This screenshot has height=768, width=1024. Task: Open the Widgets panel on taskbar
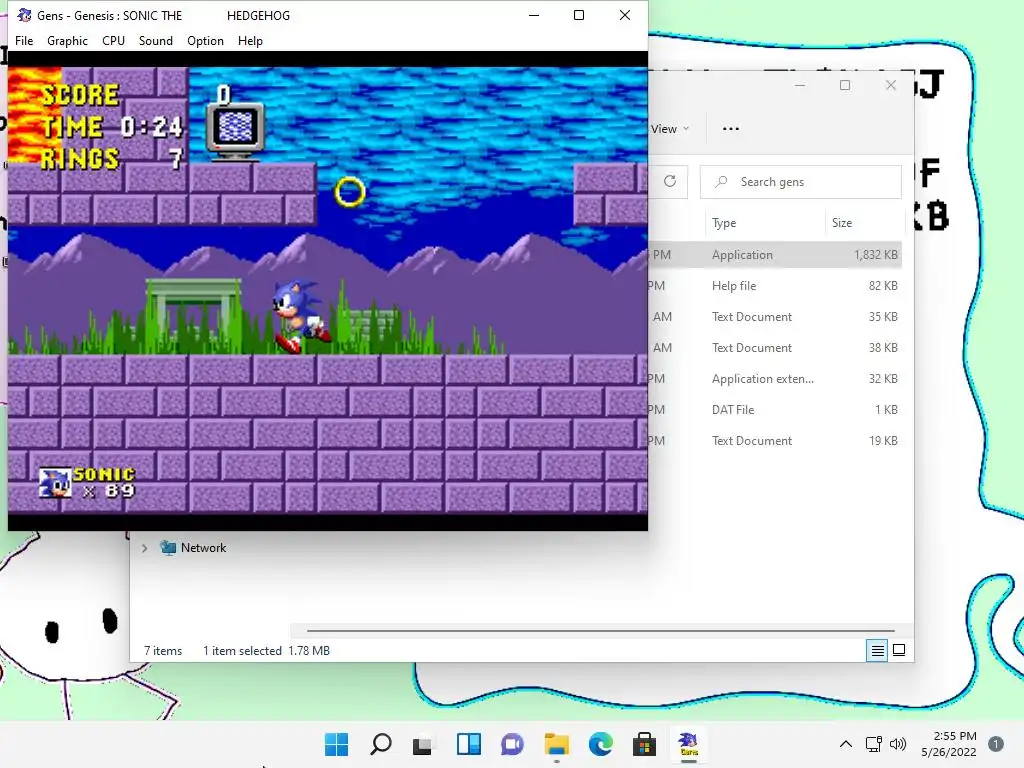coord(468,744)
